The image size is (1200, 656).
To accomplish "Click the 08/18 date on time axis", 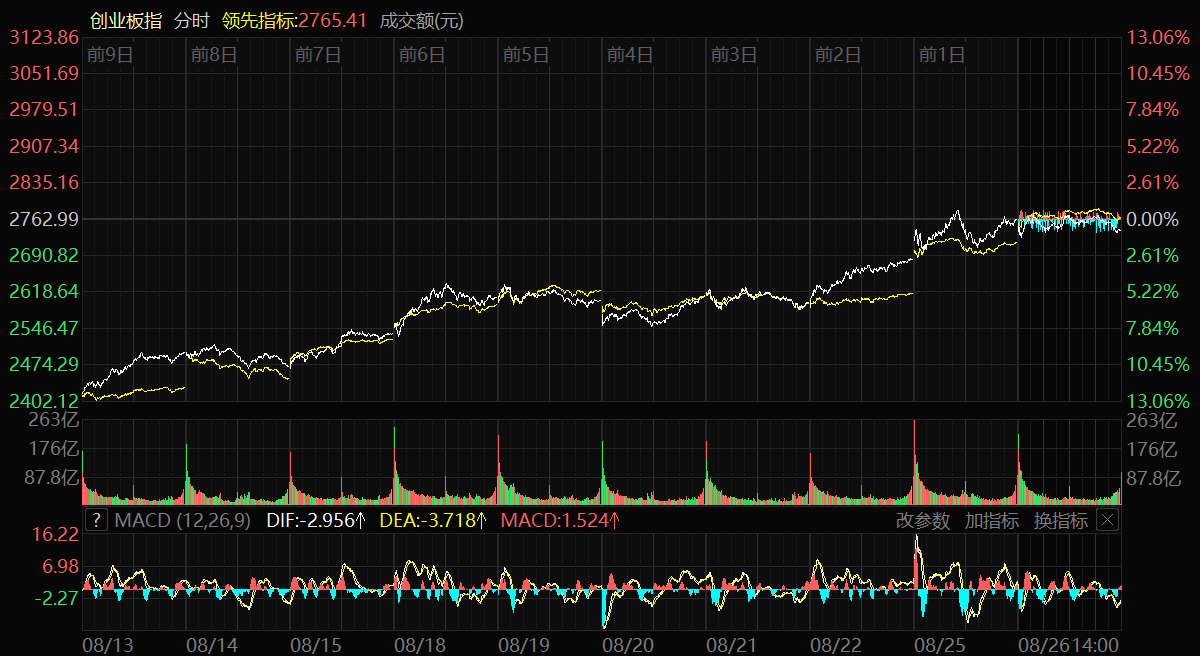I will point(420,646).
